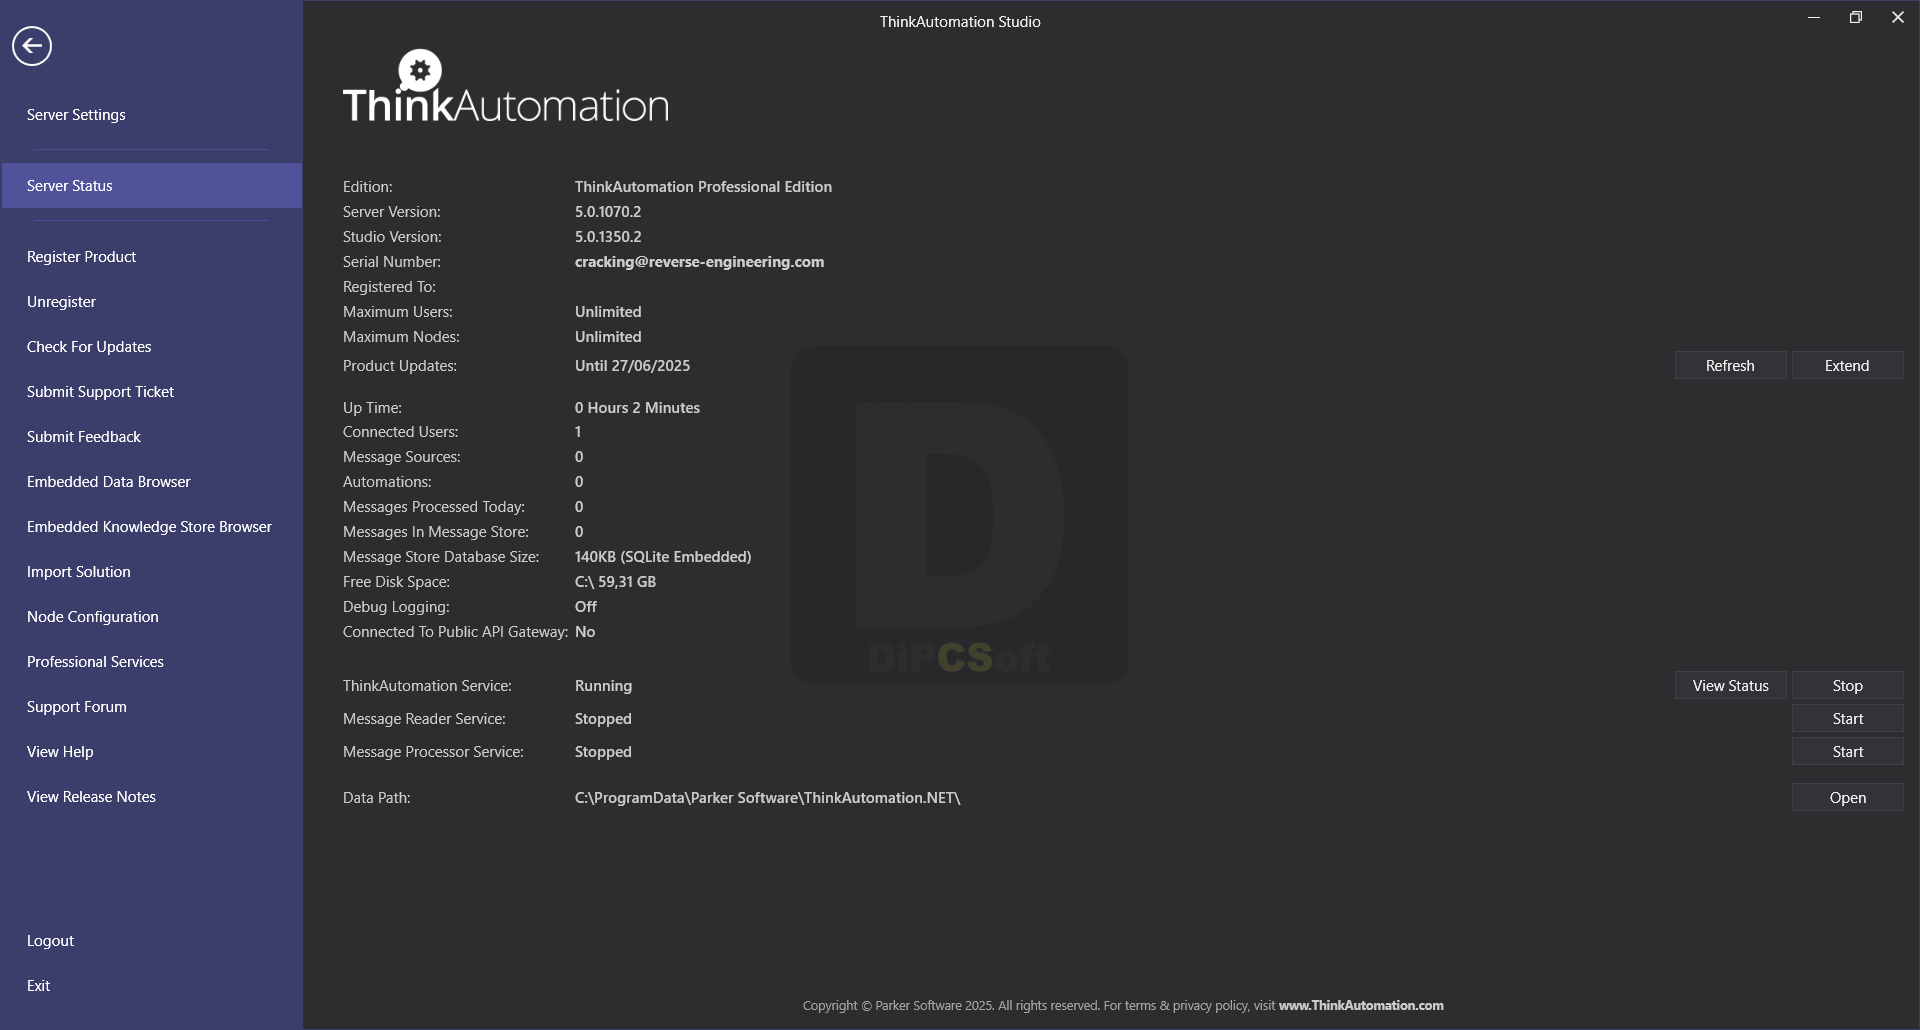1920x1030 pixels.
Task: Click the Refresh button
Action: [1730, 366]
